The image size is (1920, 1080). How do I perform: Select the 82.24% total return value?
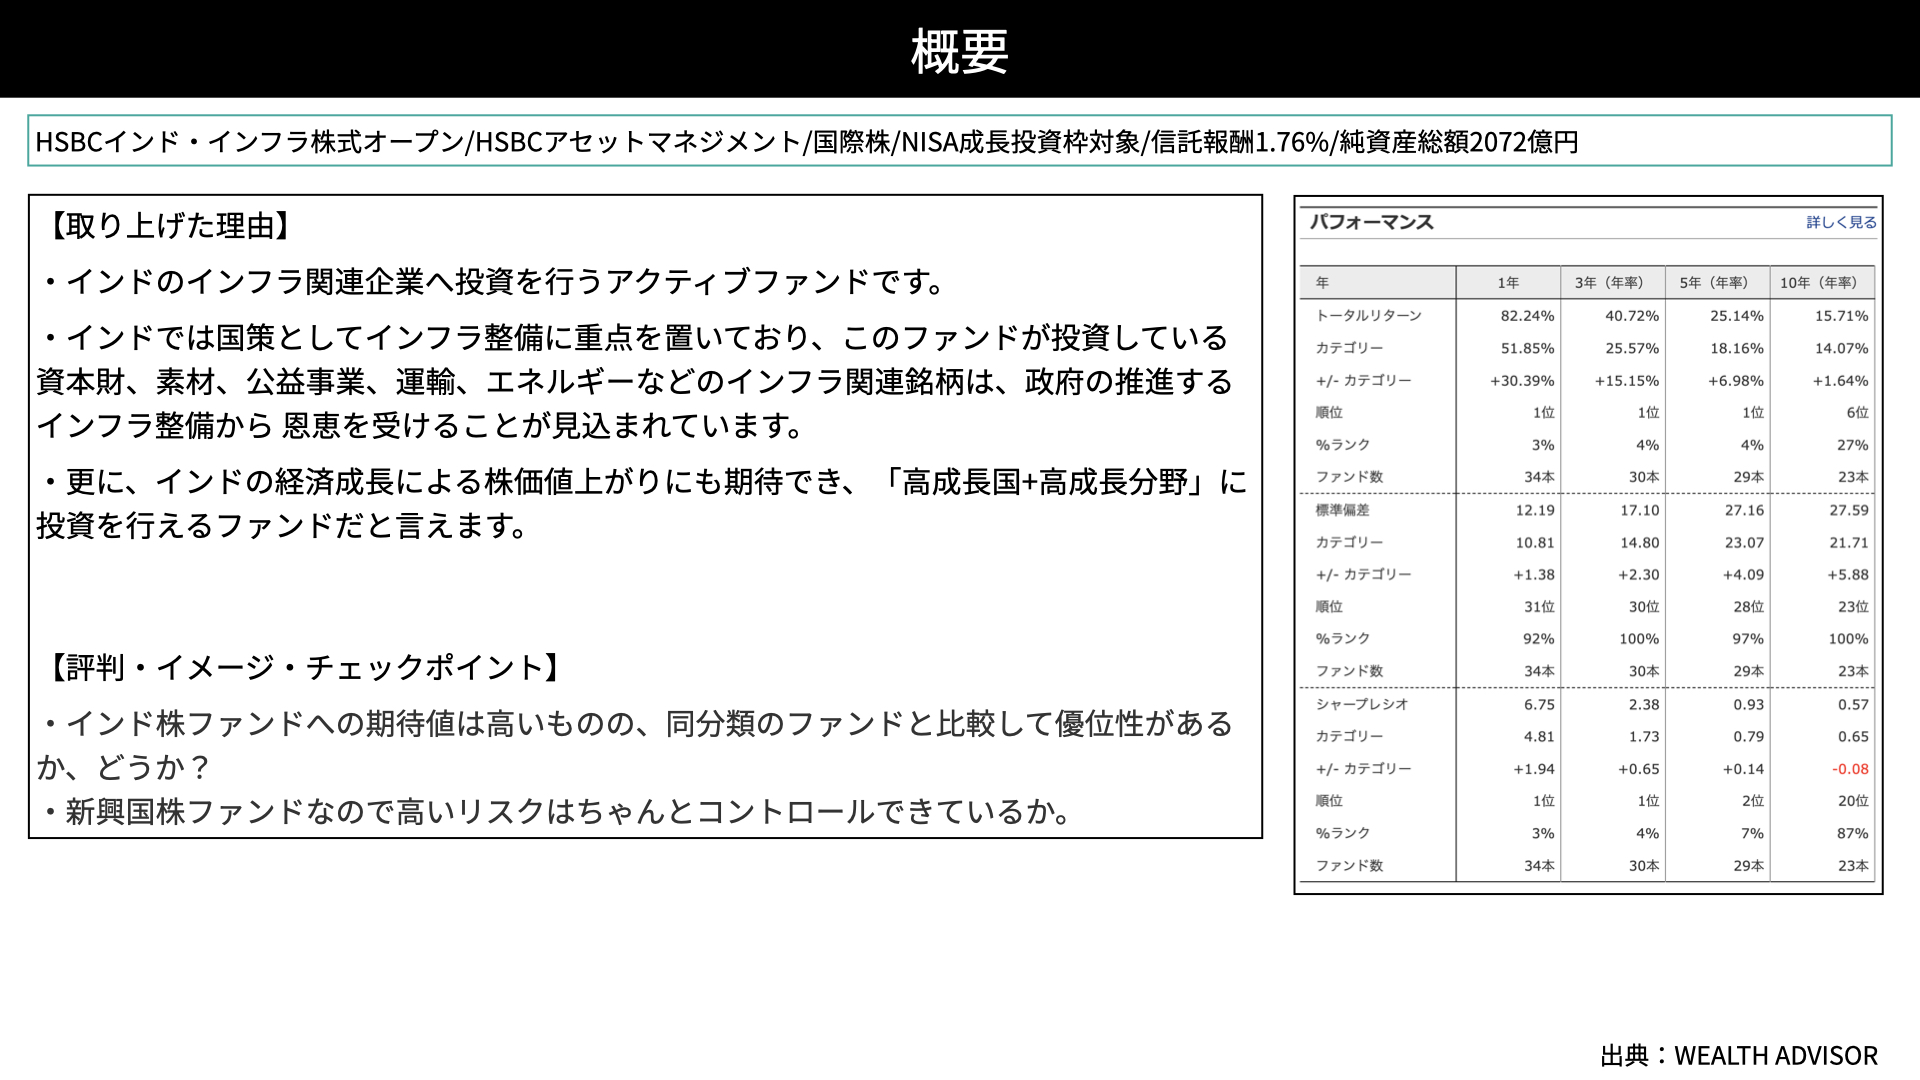coord(1527,316)
